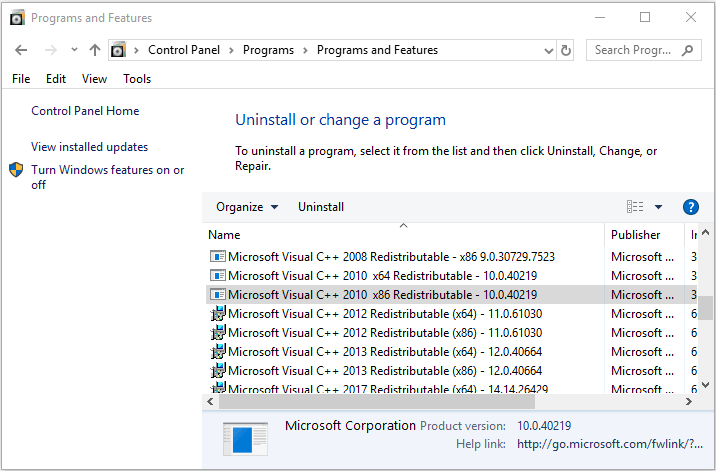Click Programs and Features breadcrumb segment
This screenshot has height=471, width=716.
coord(377,50)
